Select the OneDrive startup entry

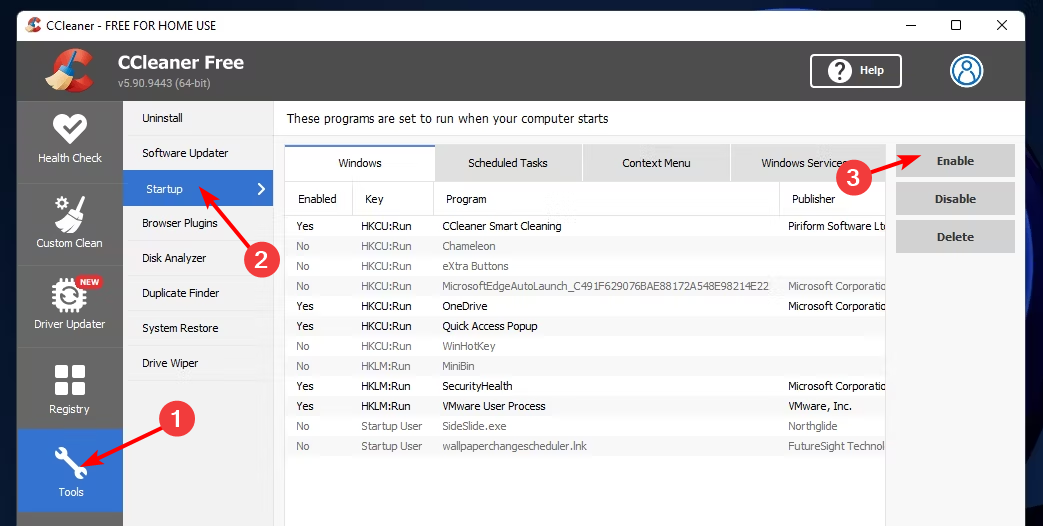[585, 306]
